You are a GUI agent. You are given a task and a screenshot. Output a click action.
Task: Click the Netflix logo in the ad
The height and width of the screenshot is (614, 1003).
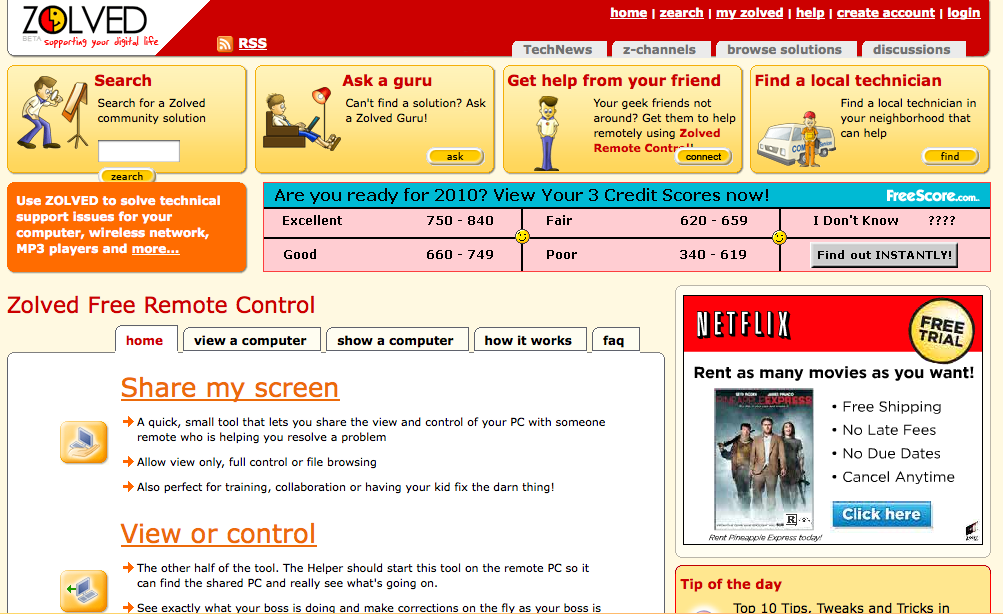[743, 325]
